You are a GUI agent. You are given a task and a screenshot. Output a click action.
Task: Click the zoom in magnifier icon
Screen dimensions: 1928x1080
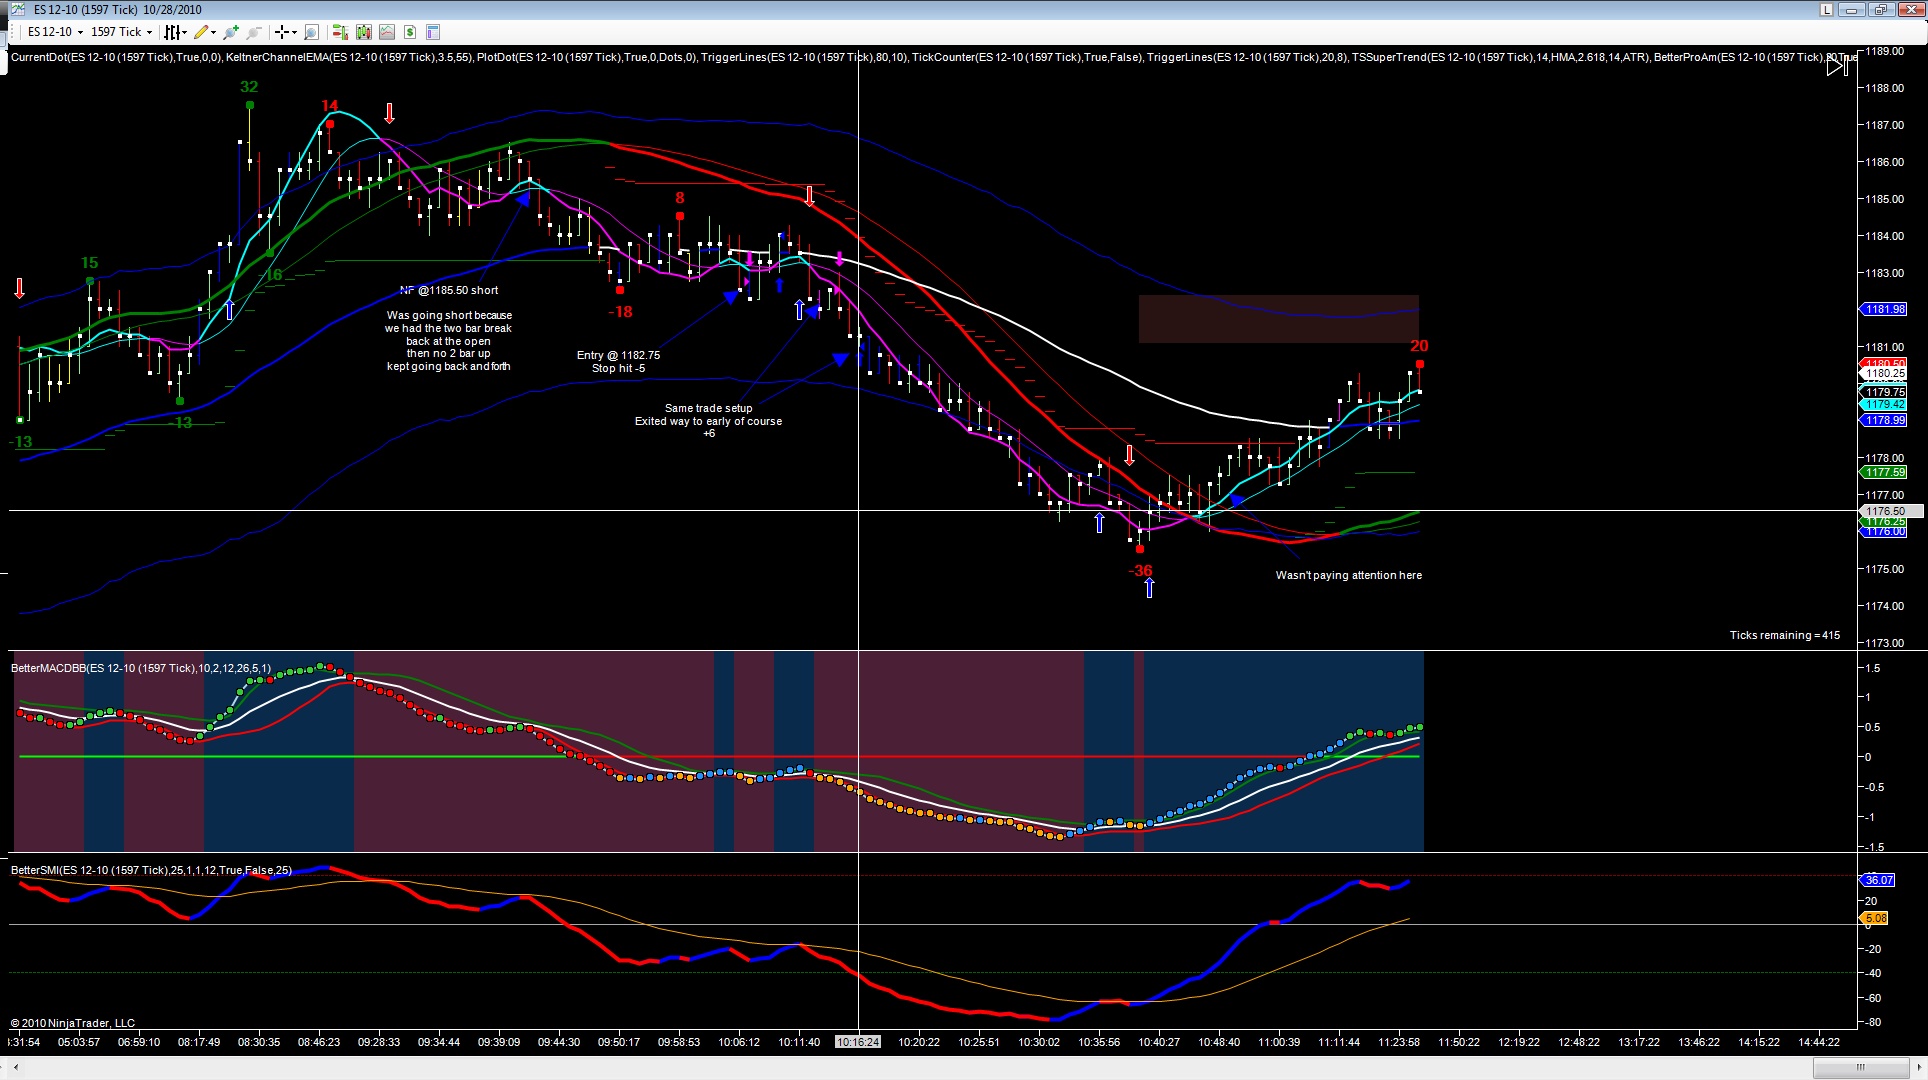pos(232,32)
